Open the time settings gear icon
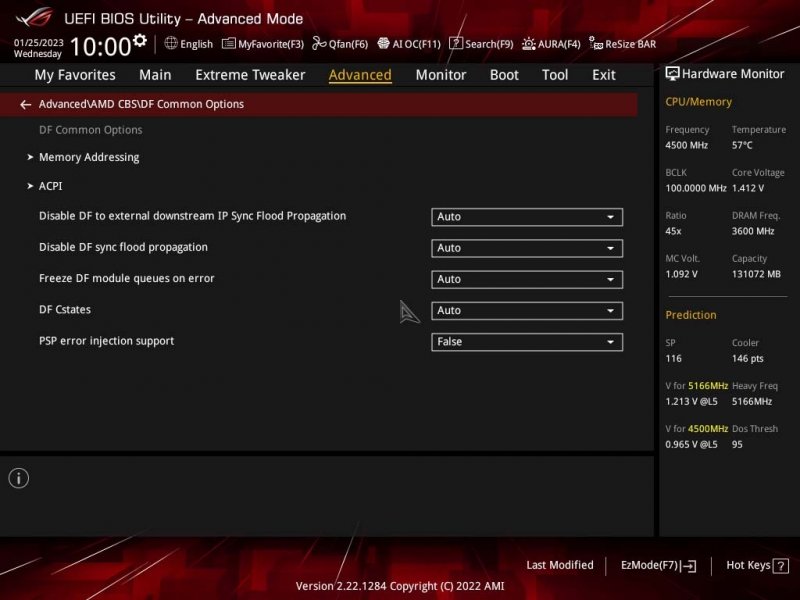This screenshot has height=600, width=800. pos(140,40)
